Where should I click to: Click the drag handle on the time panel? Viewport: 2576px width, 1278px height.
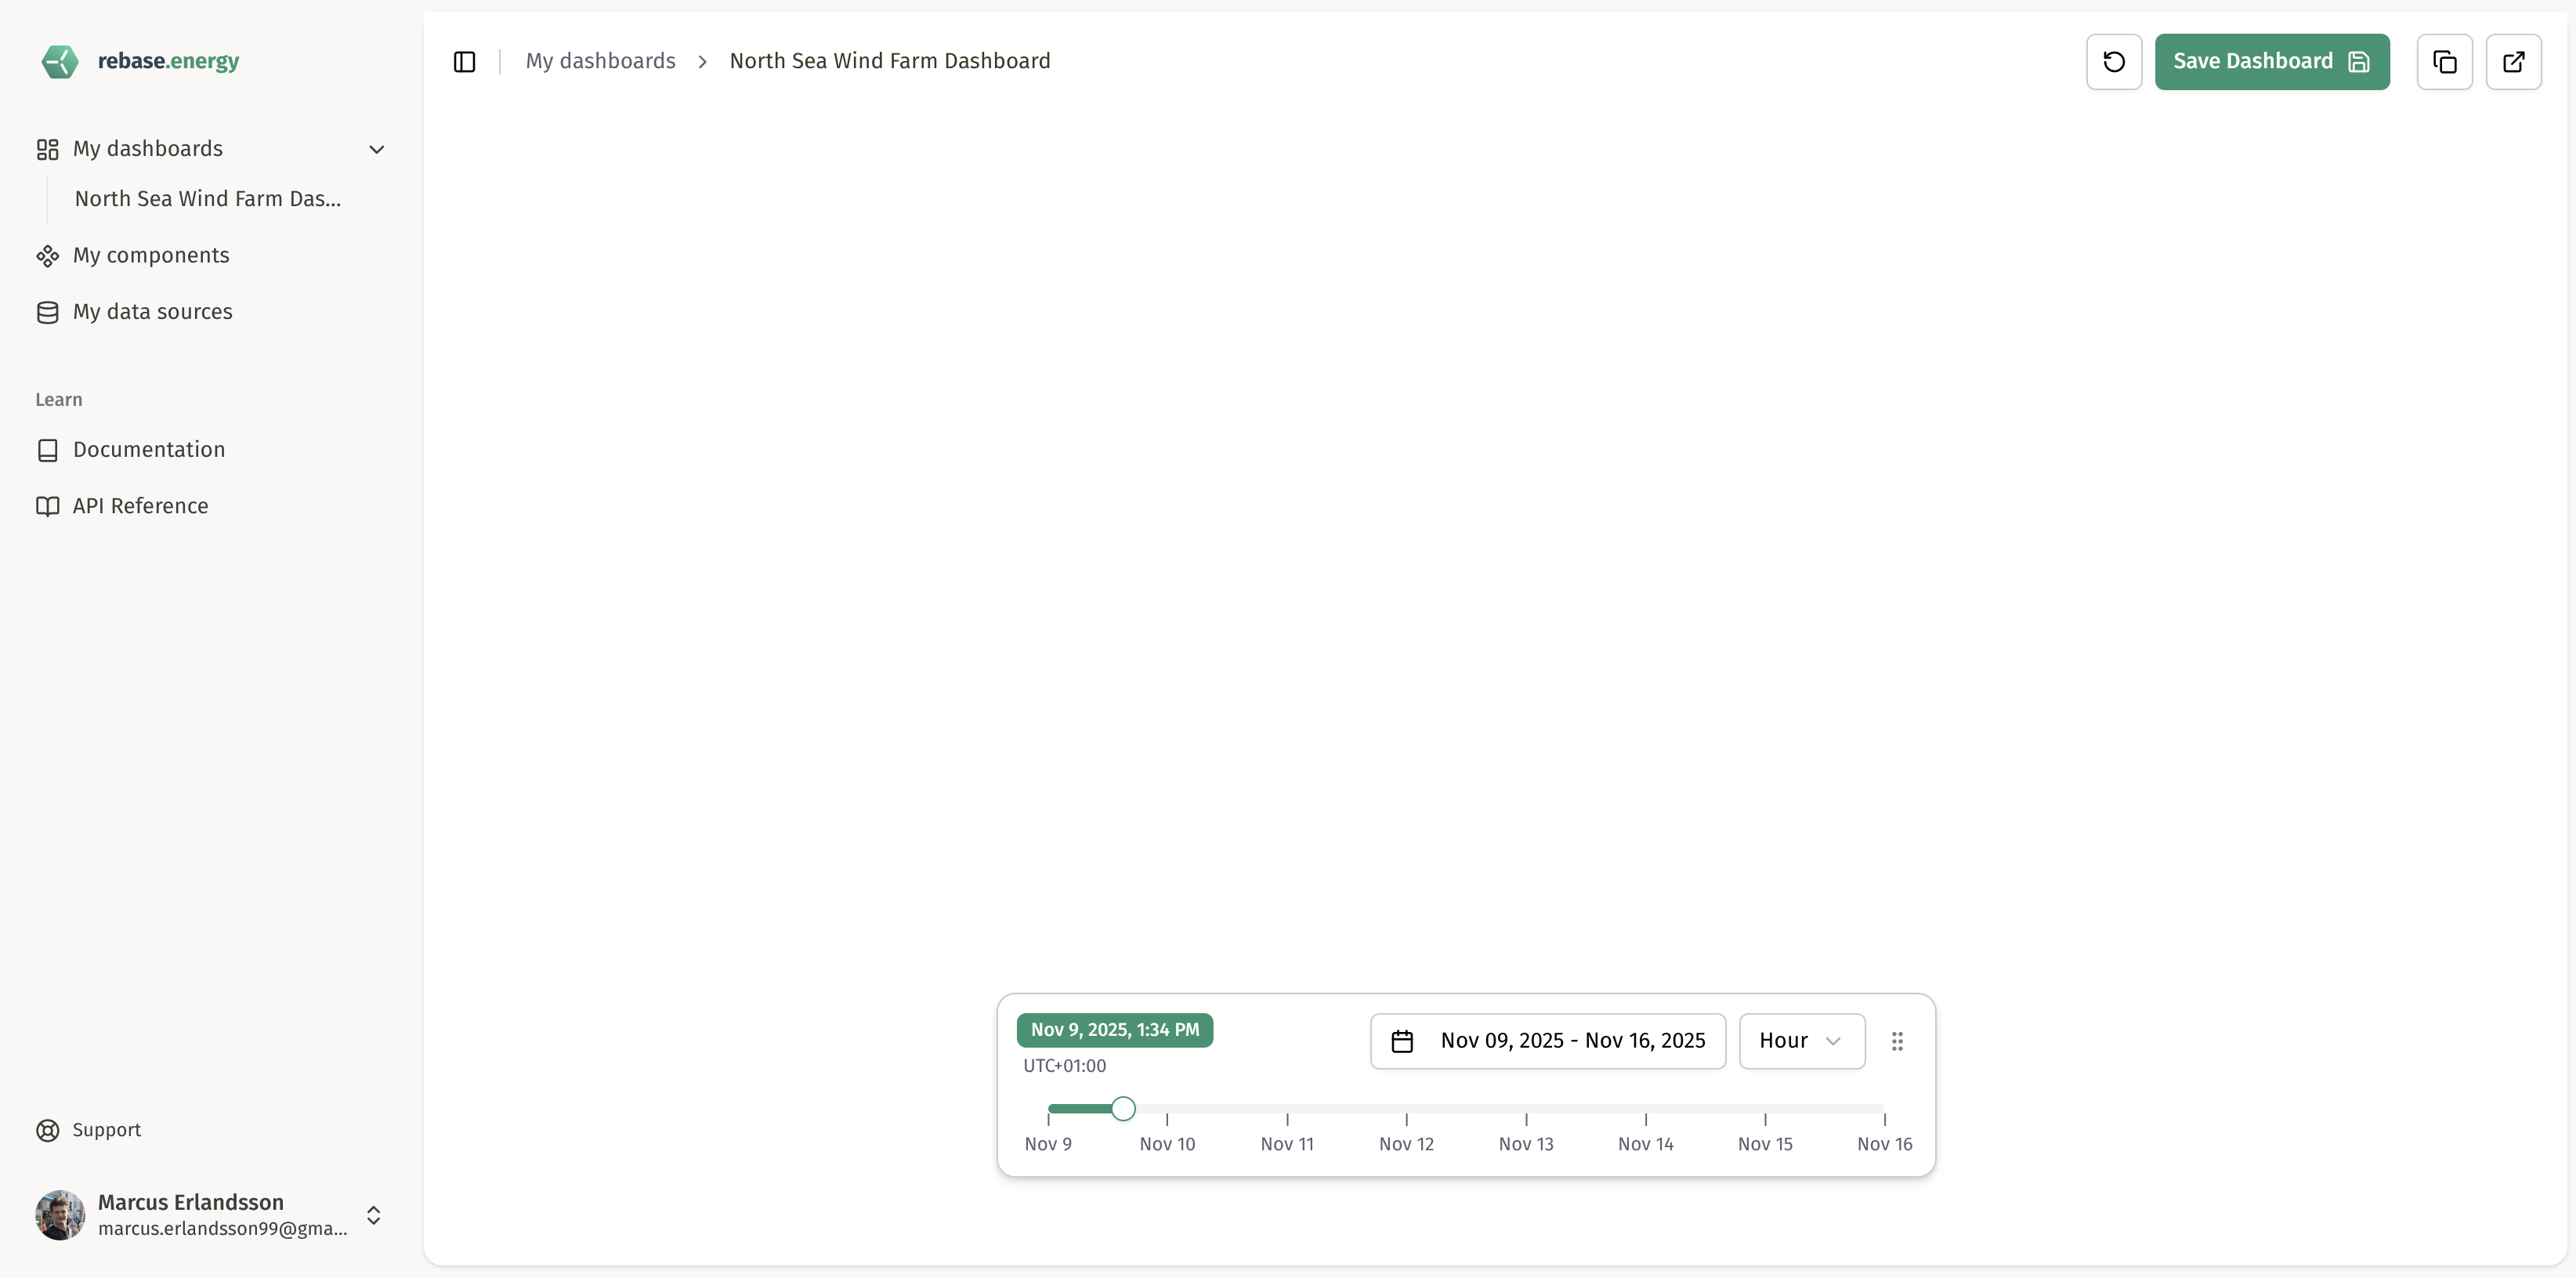tap(1897, 1041)
